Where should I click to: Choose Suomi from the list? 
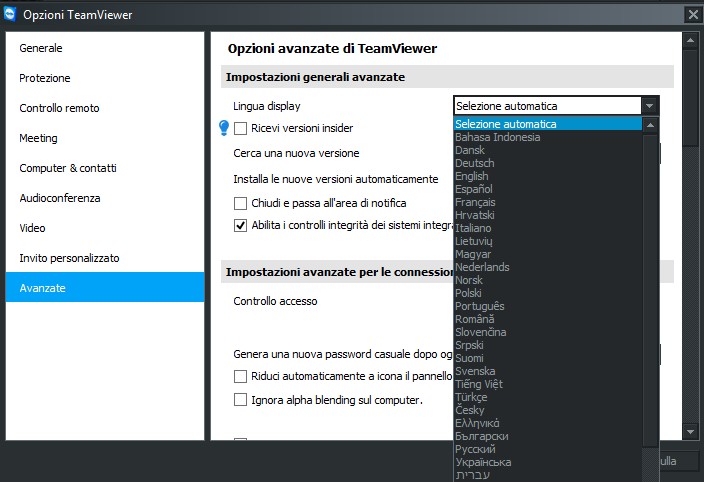pyautogui.click(x=548, y=358)
